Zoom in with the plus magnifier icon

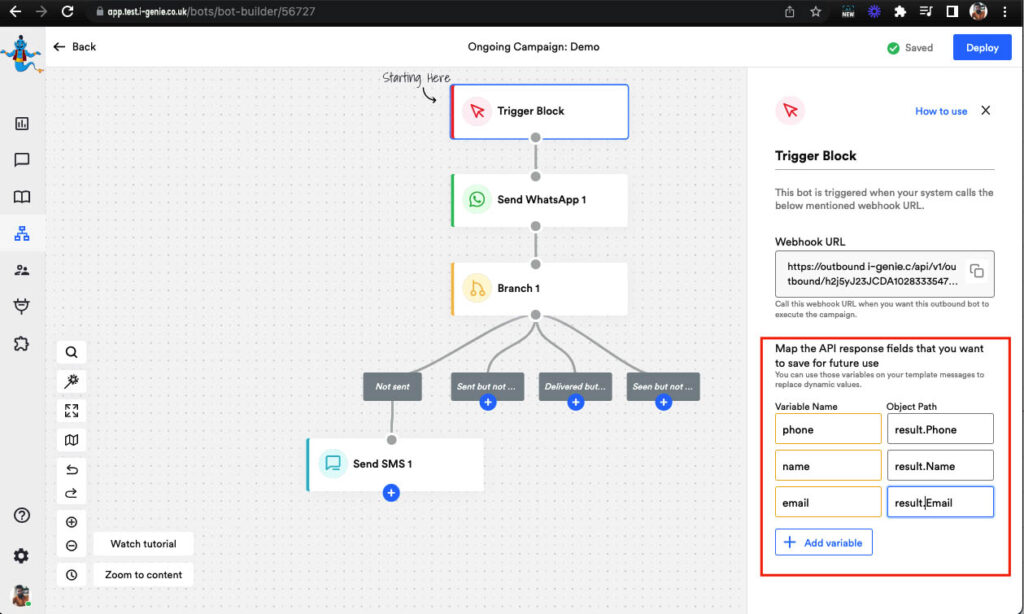coord(72,522)
